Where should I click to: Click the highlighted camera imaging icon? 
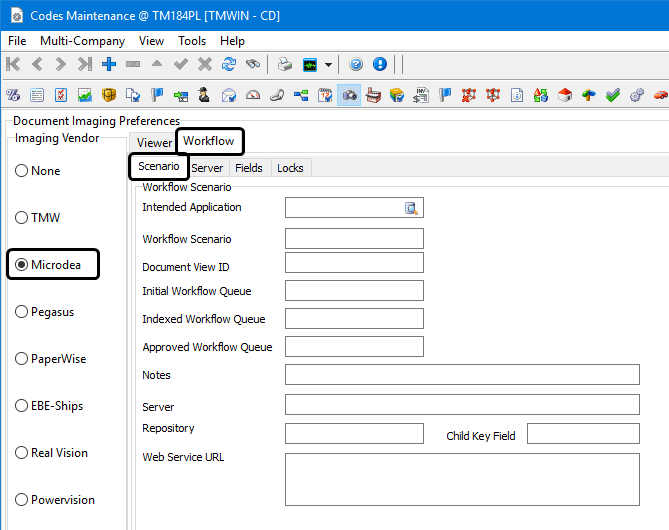pyautogui.click(x=350, y=95)
